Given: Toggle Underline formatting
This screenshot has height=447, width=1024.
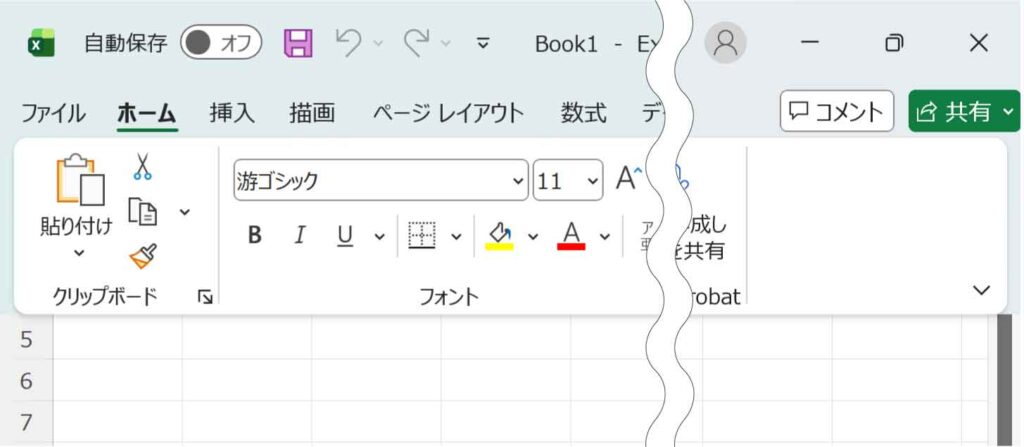Looking at the screenshot, I should click(345, 236).
